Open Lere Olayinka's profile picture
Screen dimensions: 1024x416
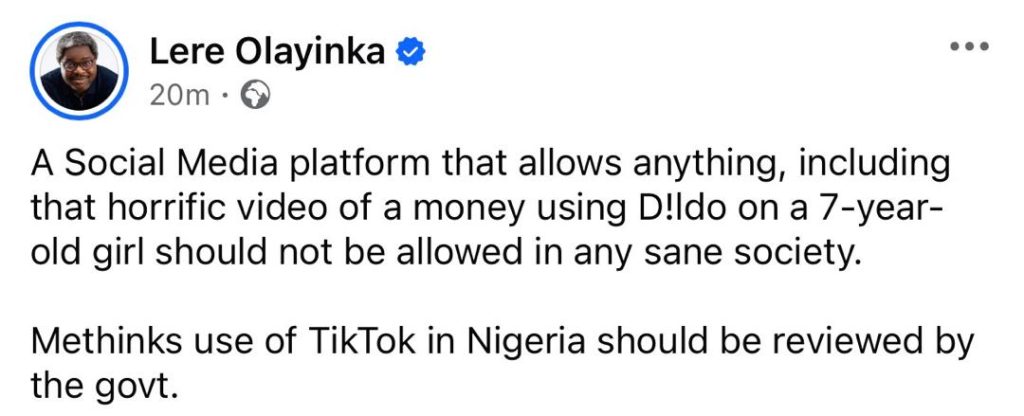click(x=79, y=71)
